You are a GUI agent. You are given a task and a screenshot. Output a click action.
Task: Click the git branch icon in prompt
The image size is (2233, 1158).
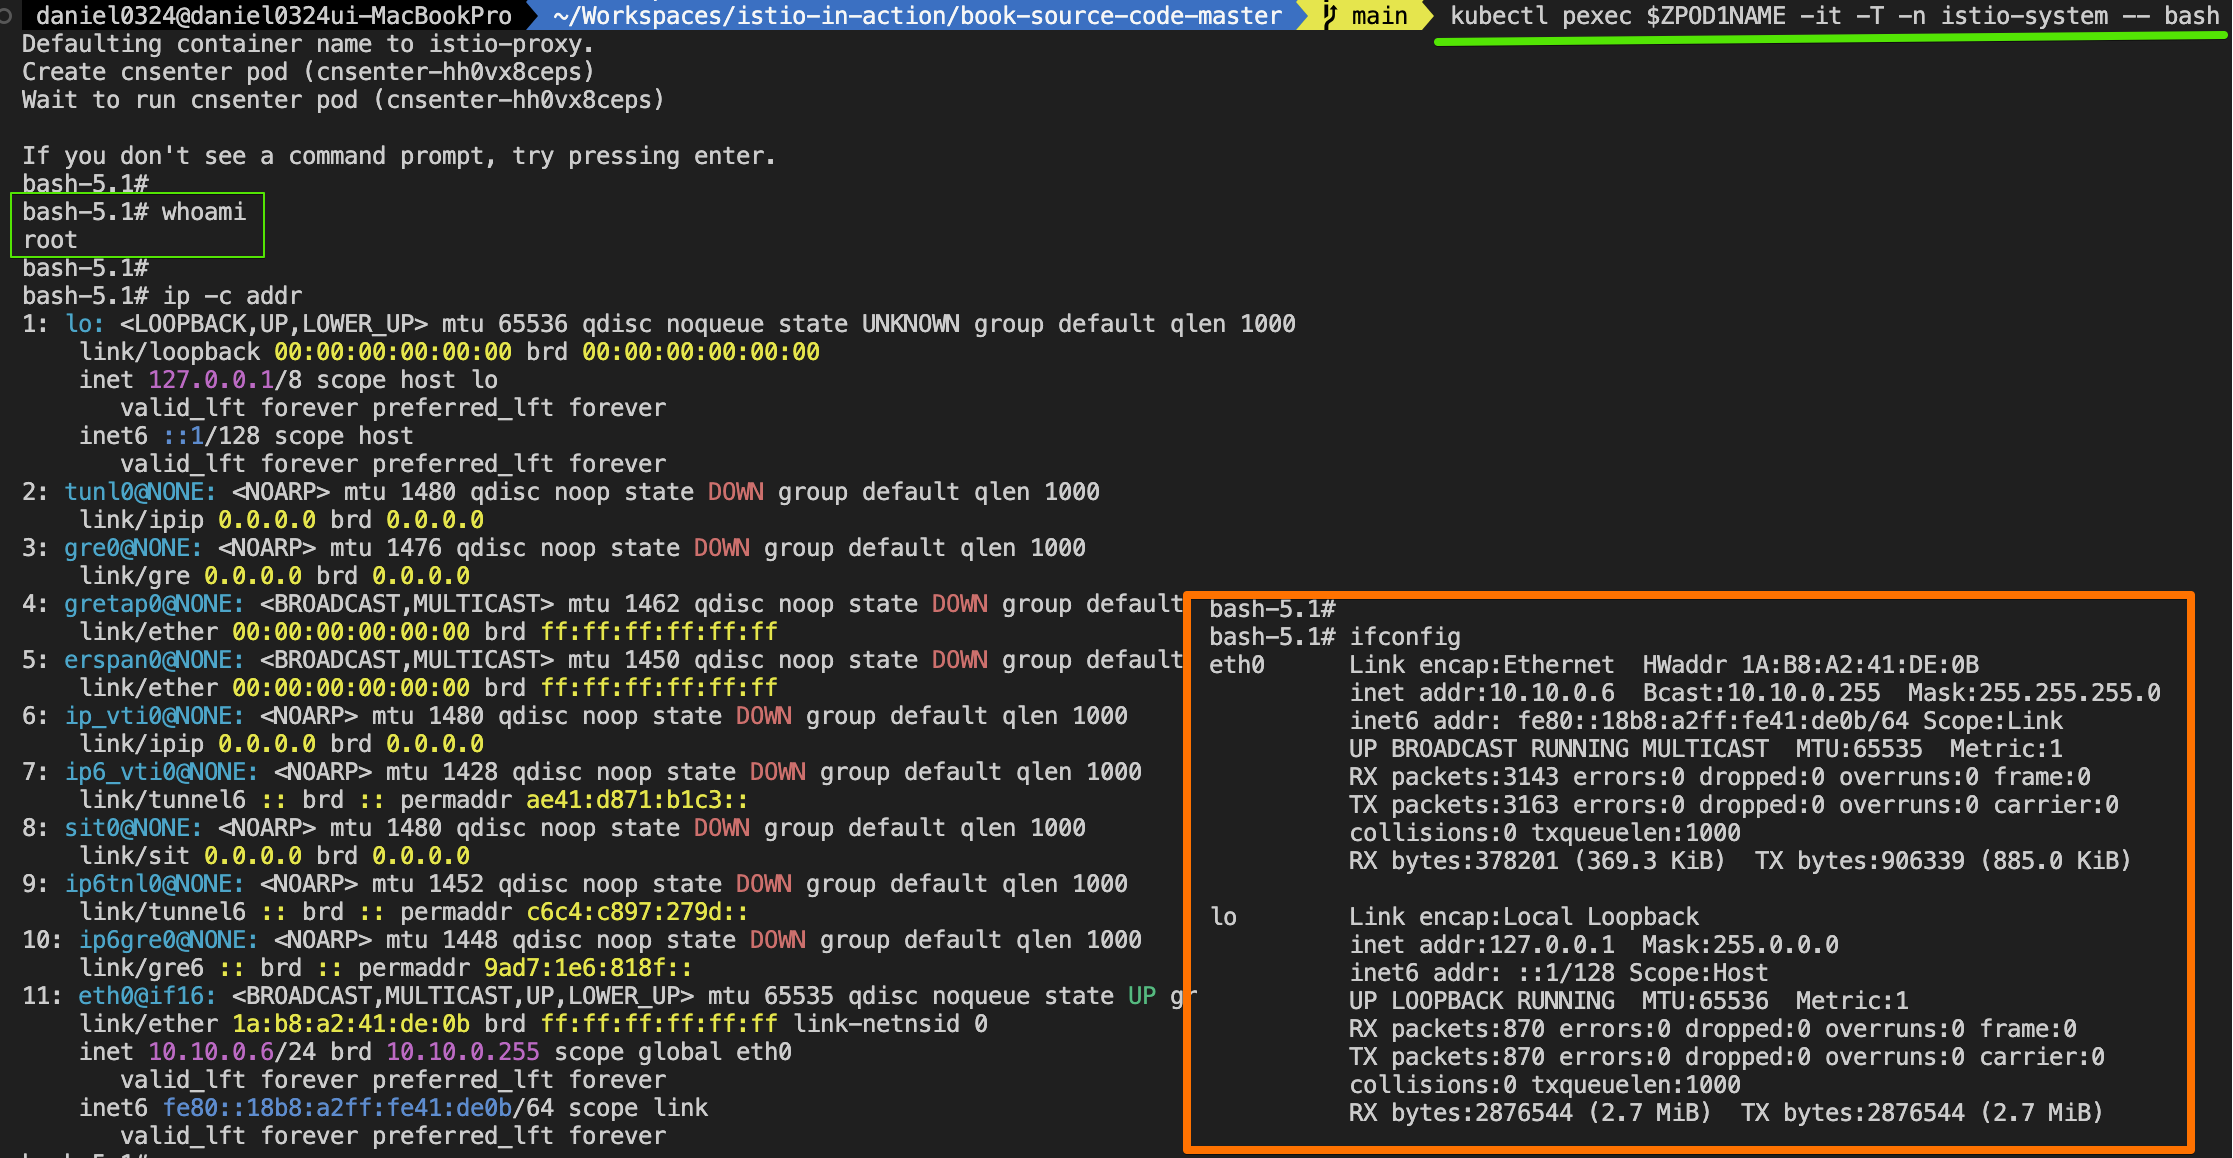tap(1330, 15)
